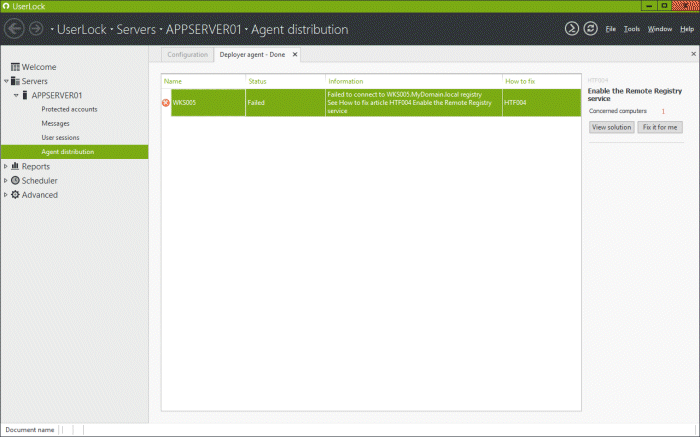Click the View solution button

pos(611,127)
